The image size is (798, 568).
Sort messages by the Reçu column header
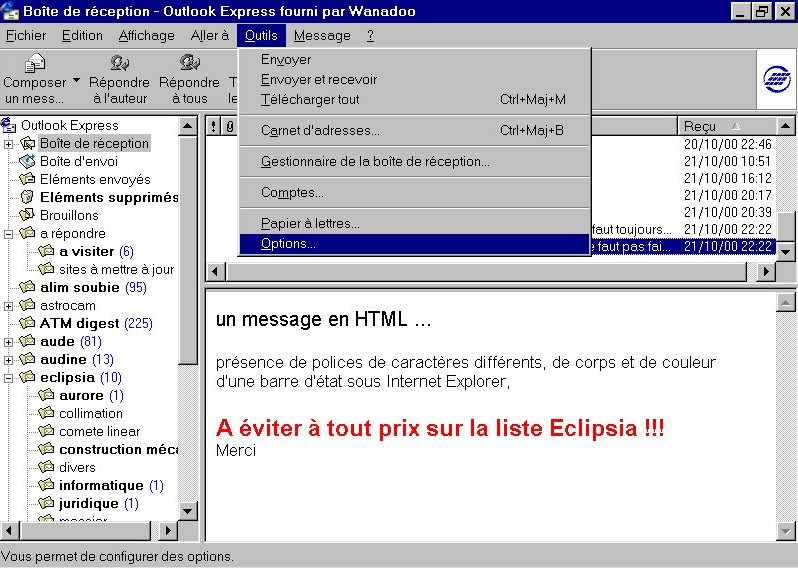(726, 126)
